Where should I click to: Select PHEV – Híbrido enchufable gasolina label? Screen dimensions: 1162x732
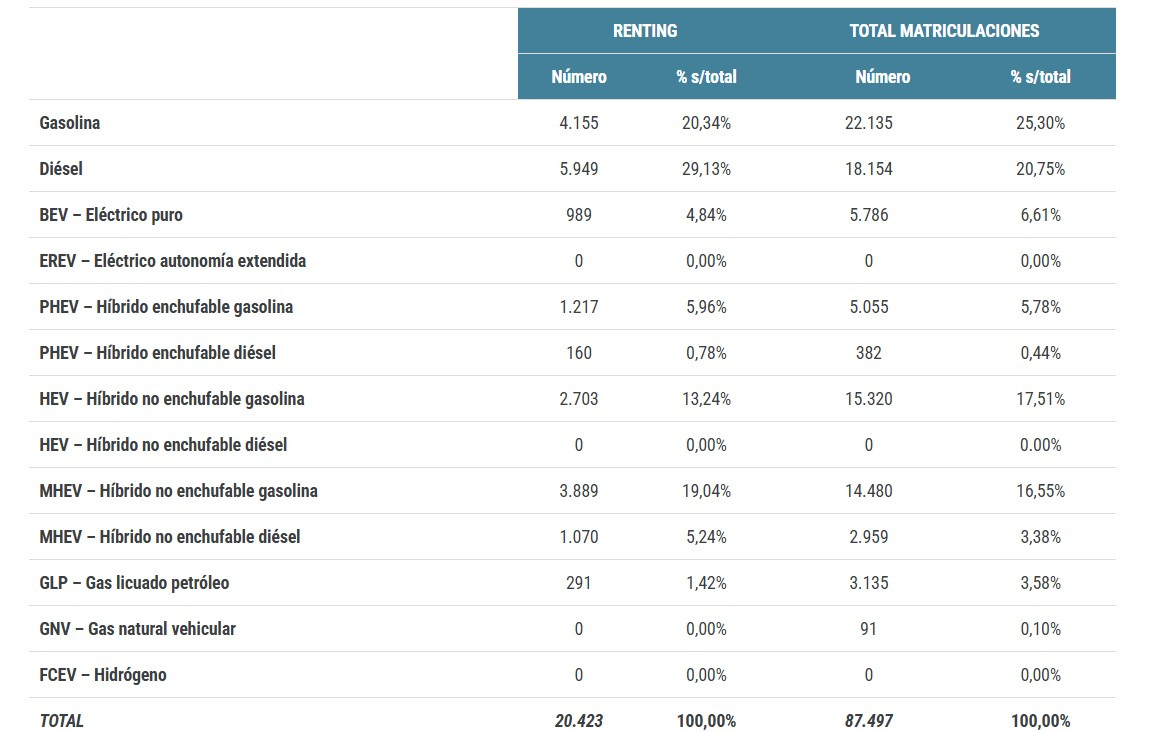166,307
